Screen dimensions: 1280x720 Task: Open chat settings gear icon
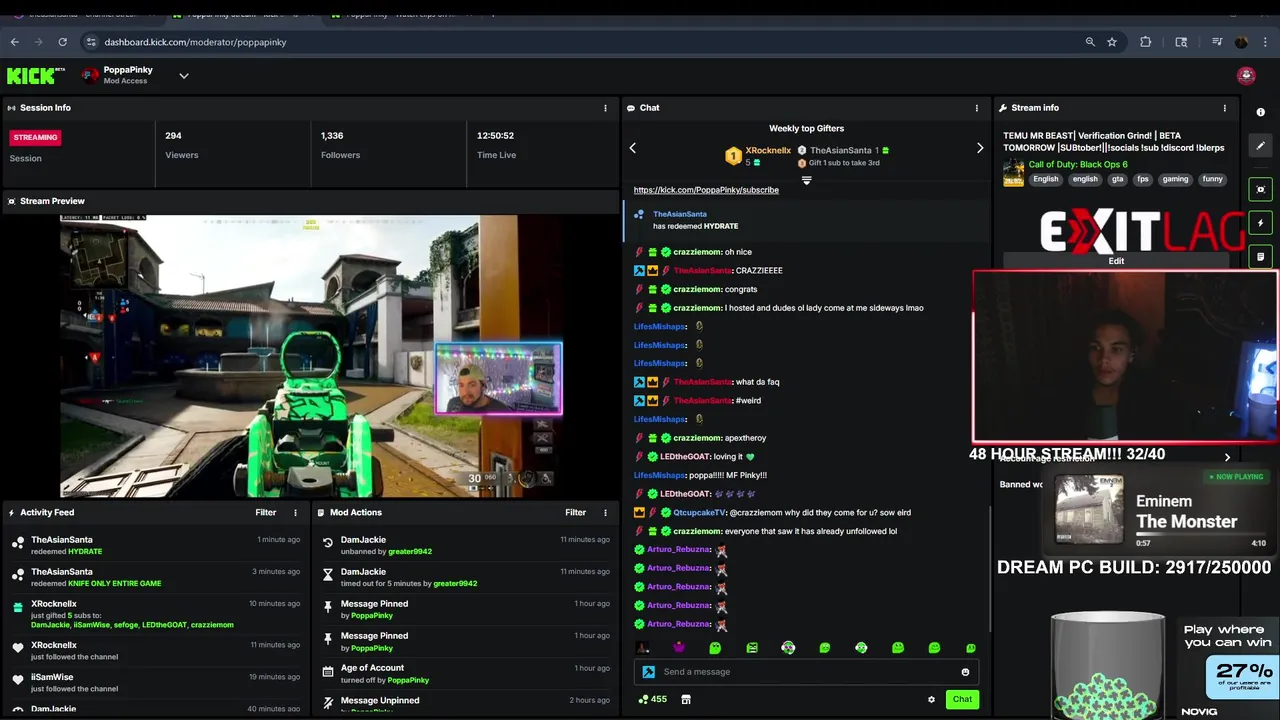click(931, 700)
